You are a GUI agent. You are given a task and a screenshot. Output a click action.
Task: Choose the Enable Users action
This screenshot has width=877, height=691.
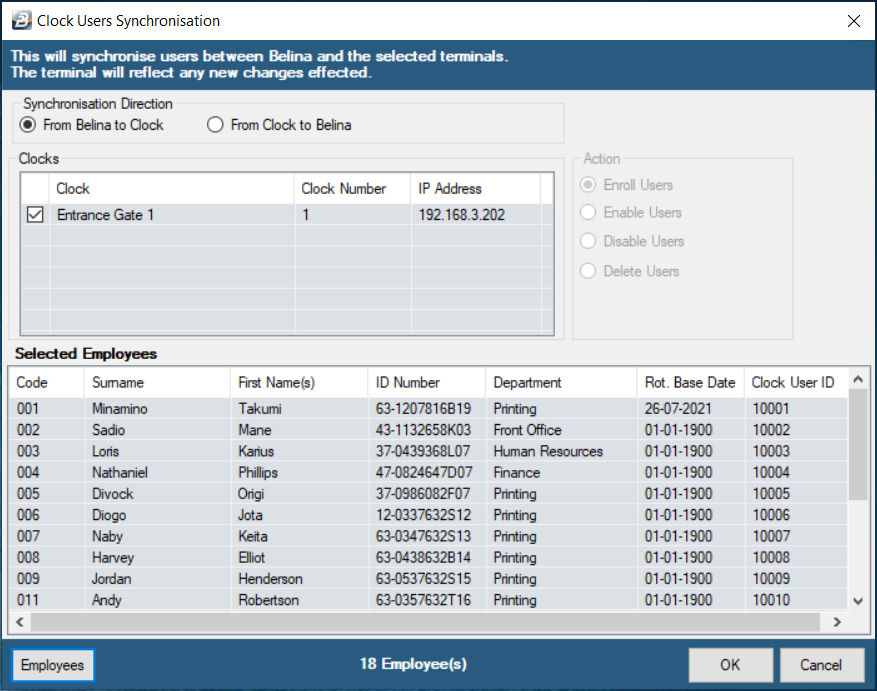[x=631, y=213]
